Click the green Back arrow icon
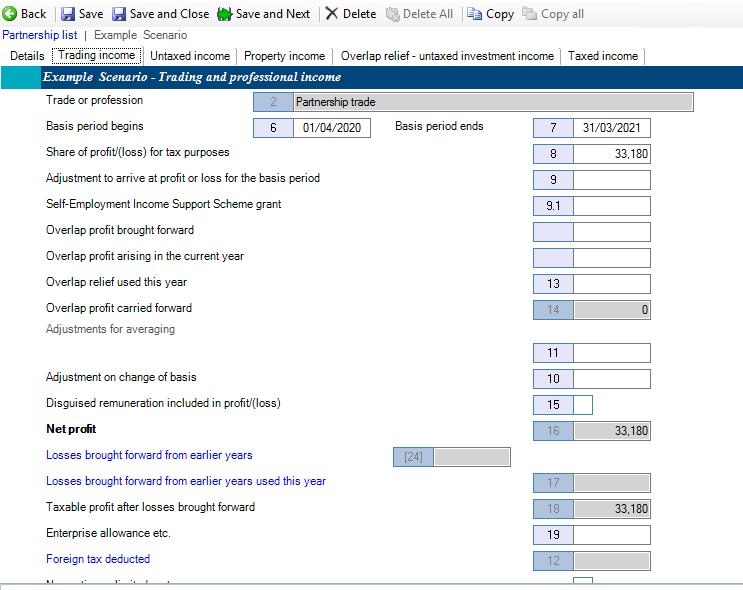743x590 pixels. (x=9, y=14)
